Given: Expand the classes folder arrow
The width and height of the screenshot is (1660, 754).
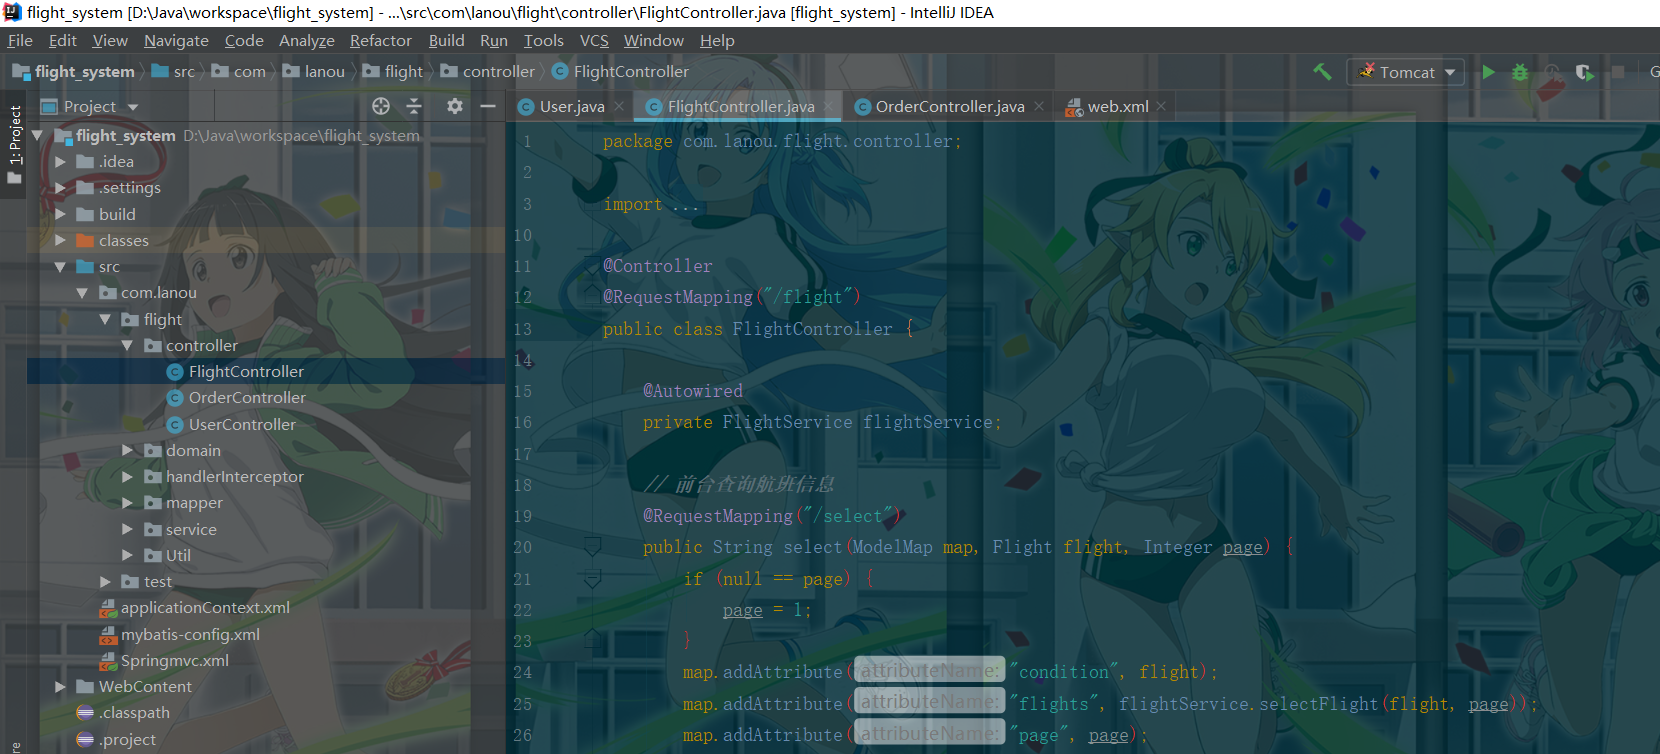Looking at the screenshot, I should pyautogui.click(x=61, y=240).
